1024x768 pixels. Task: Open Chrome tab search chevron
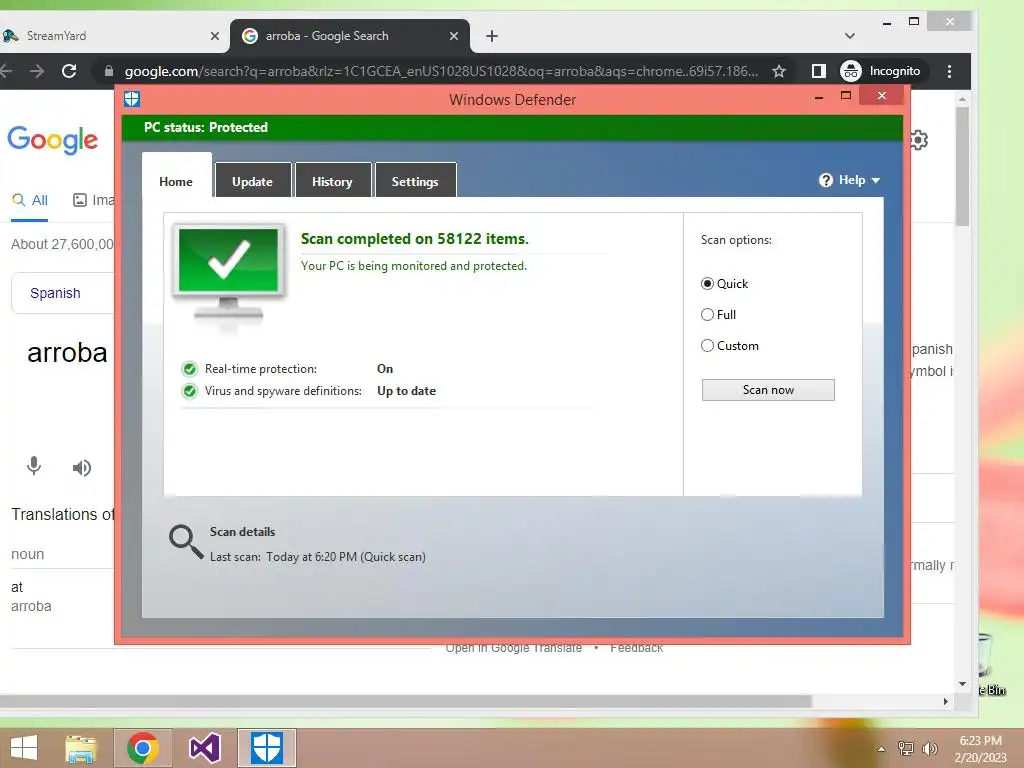pos(850,36)
